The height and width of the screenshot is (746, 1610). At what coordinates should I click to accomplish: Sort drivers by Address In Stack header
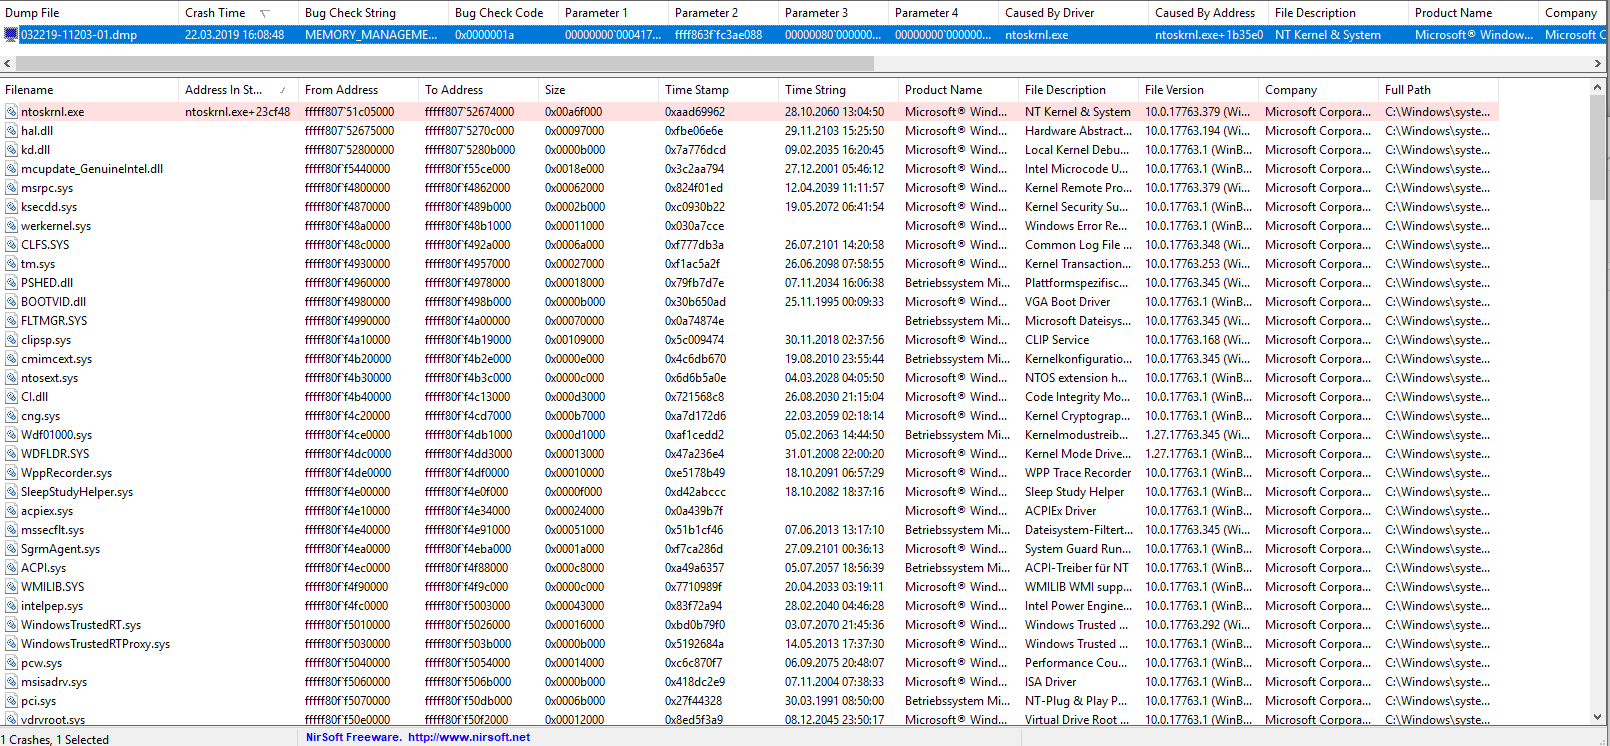pyautogui.click(x=238, y=90)
